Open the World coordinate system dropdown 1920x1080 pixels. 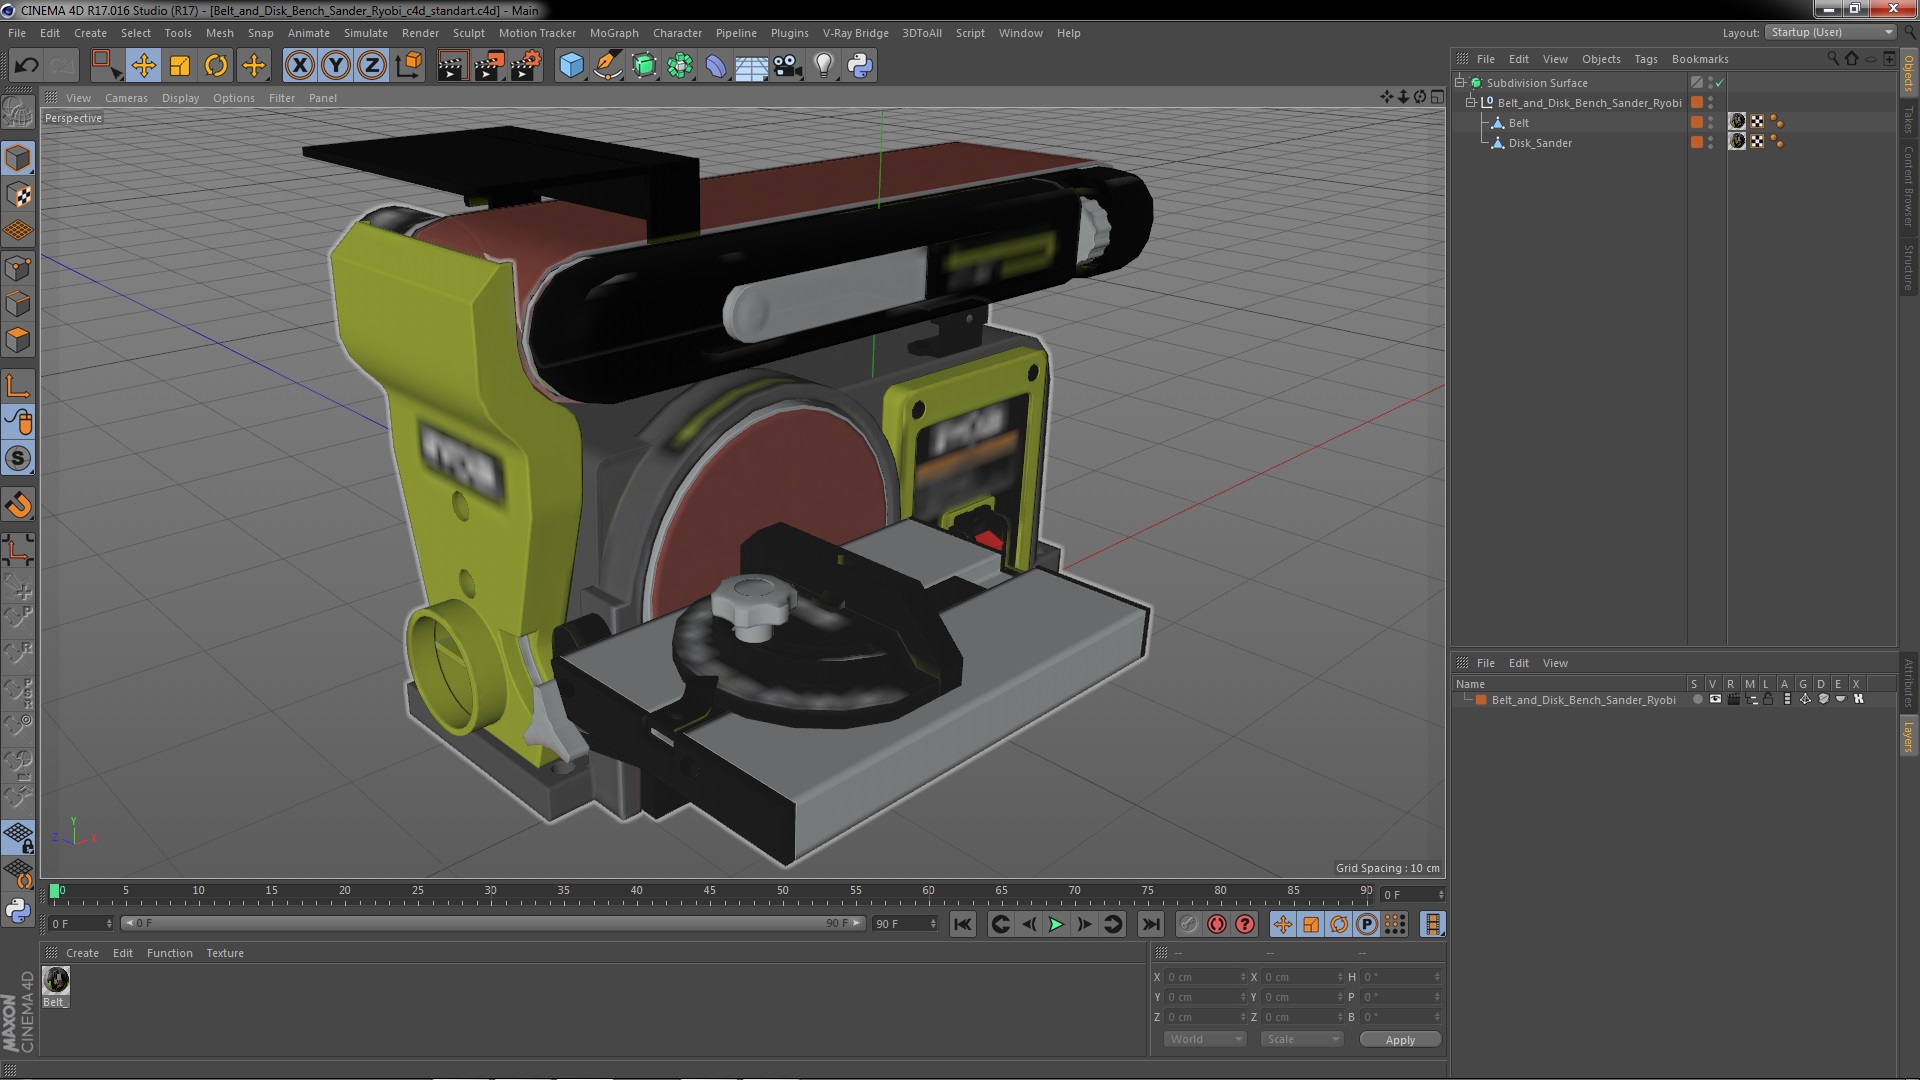pos(1205,1039)
